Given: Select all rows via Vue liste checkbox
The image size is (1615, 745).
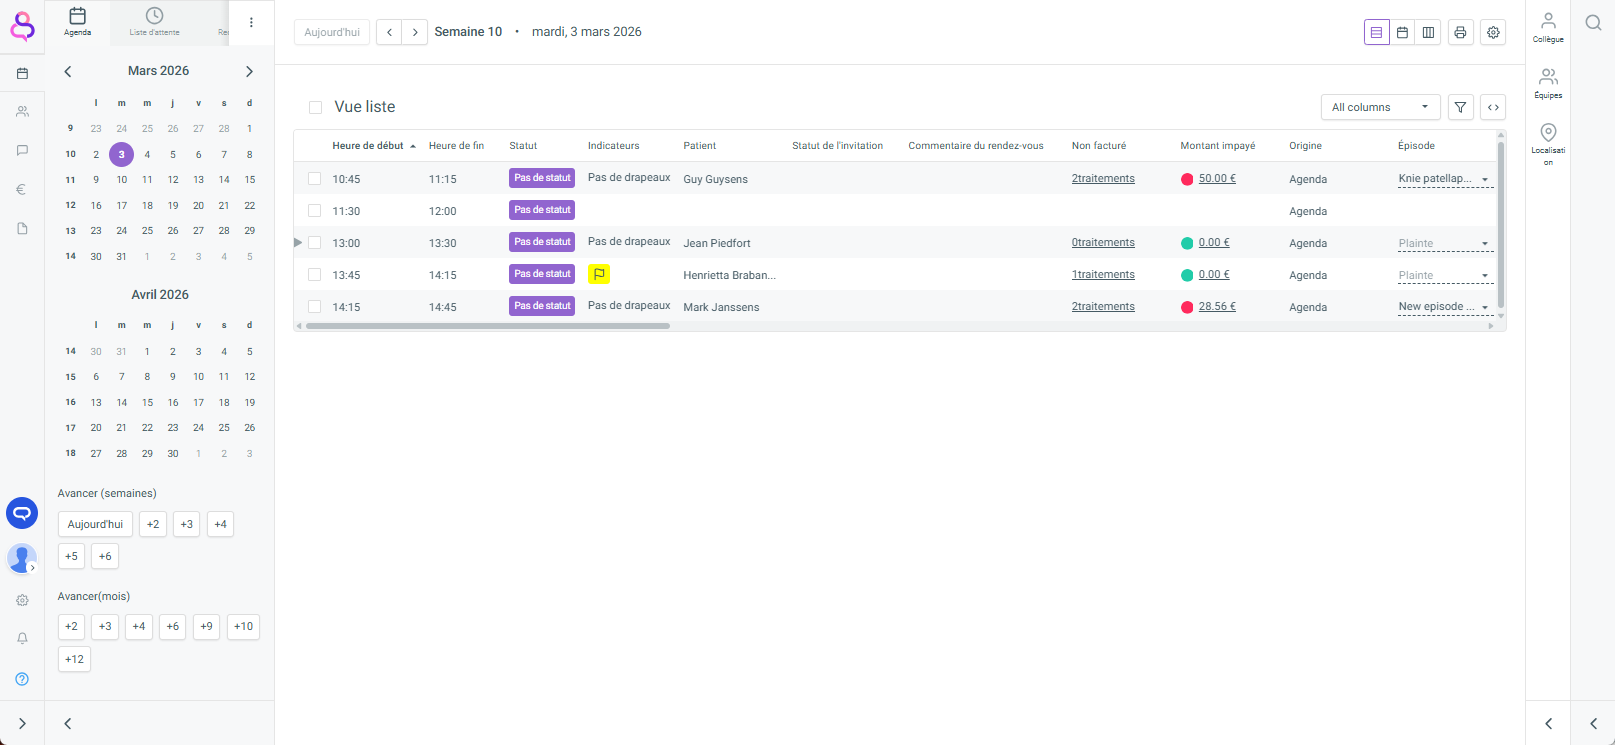Looking at the screenshot, I should [316, 107].
